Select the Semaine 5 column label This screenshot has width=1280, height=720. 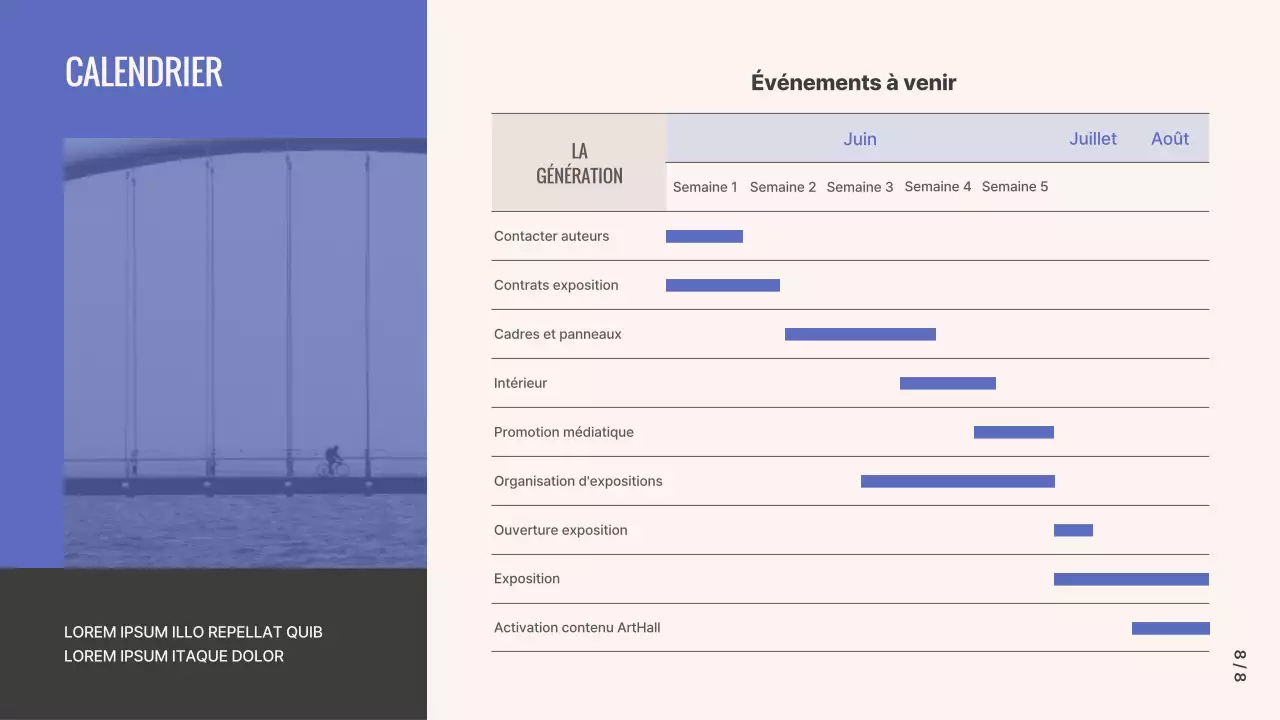click(1015, 187)
